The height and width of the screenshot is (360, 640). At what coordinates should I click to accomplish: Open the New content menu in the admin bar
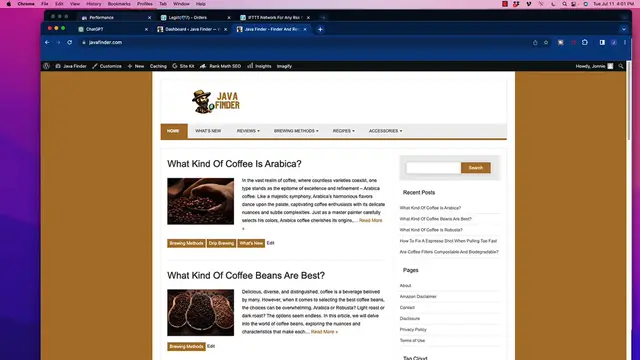136,66
